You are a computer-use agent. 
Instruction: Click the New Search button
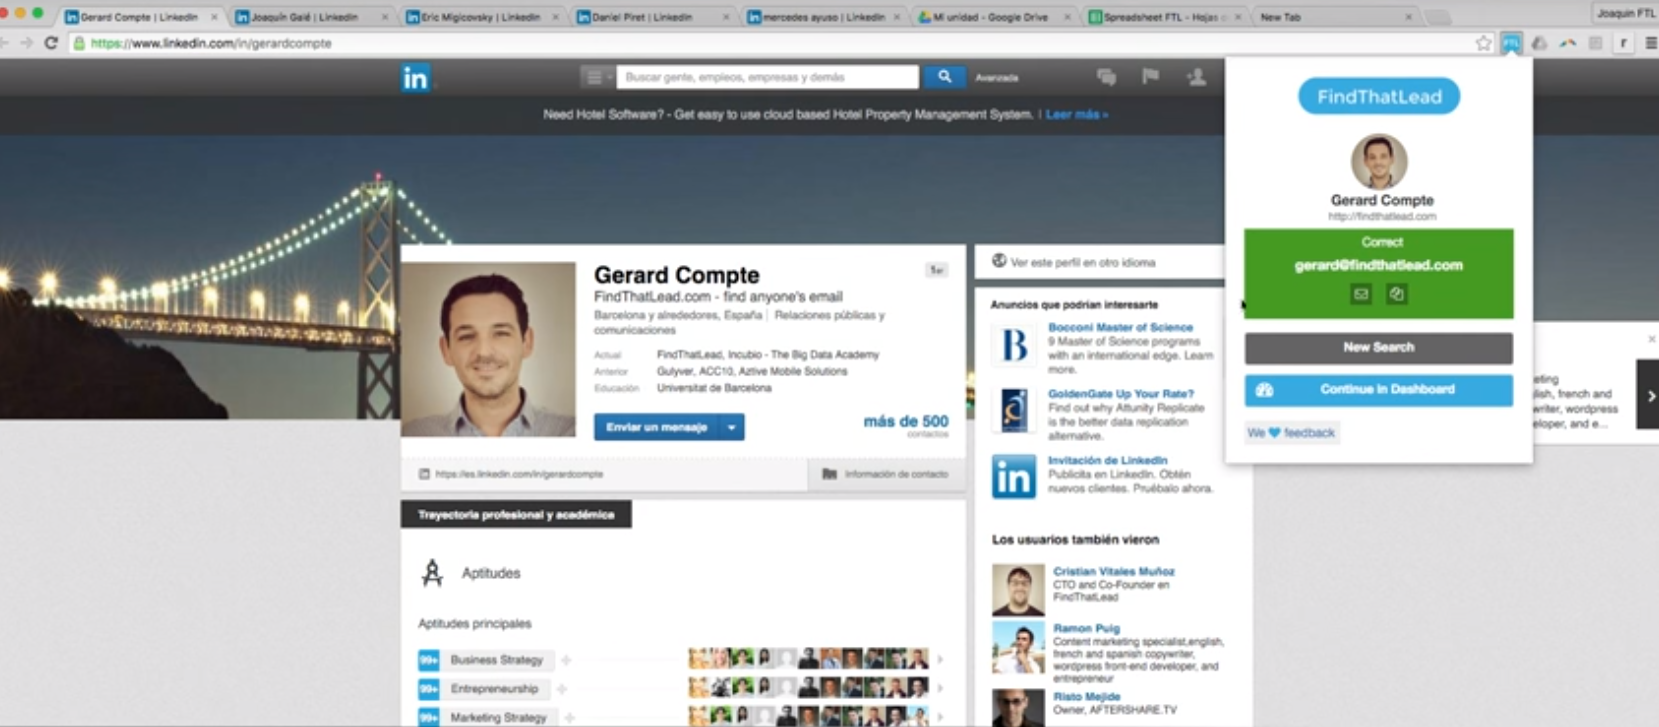tap(1378, 347)
